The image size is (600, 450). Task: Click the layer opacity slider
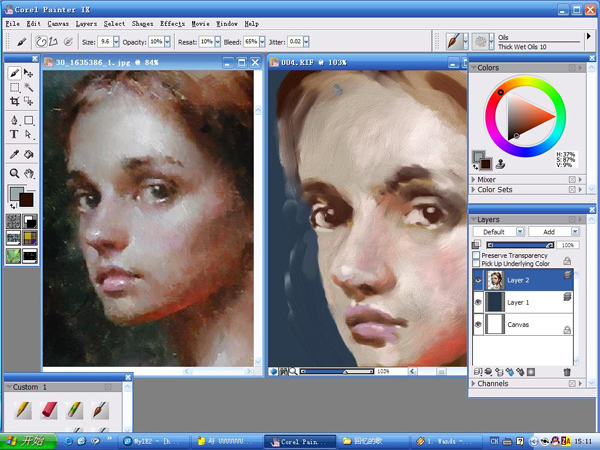click(x=520, y=245)
